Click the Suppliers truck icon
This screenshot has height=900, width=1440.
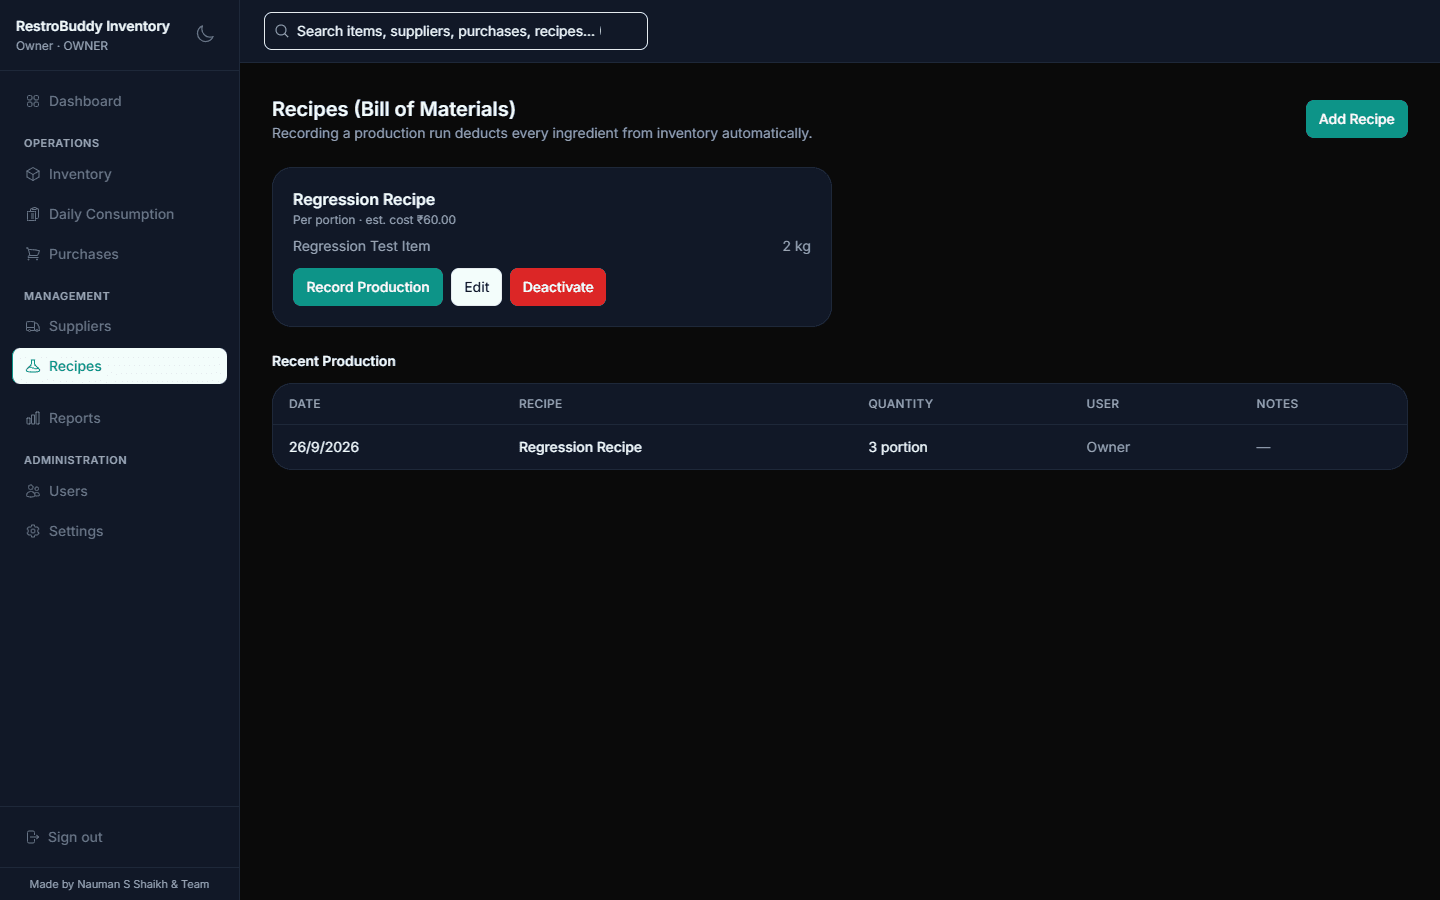(x=33, y=326)
